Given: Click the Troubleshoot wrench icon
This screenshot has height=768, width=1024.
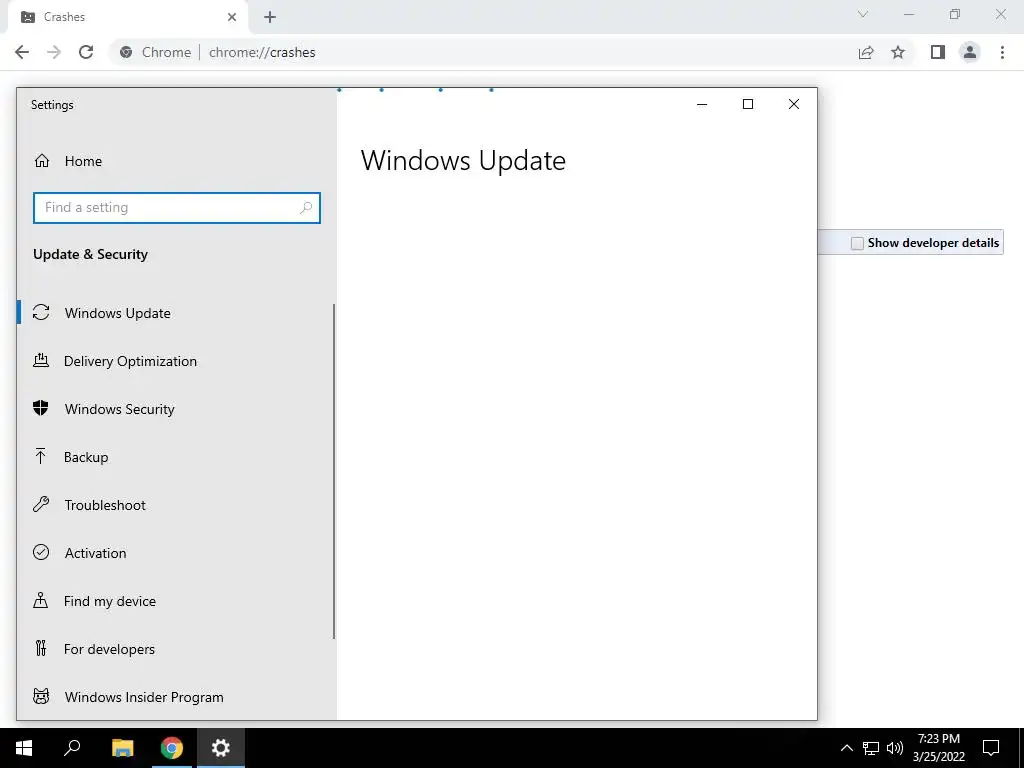Looking at the screenshot, I should tap(41, 504).
